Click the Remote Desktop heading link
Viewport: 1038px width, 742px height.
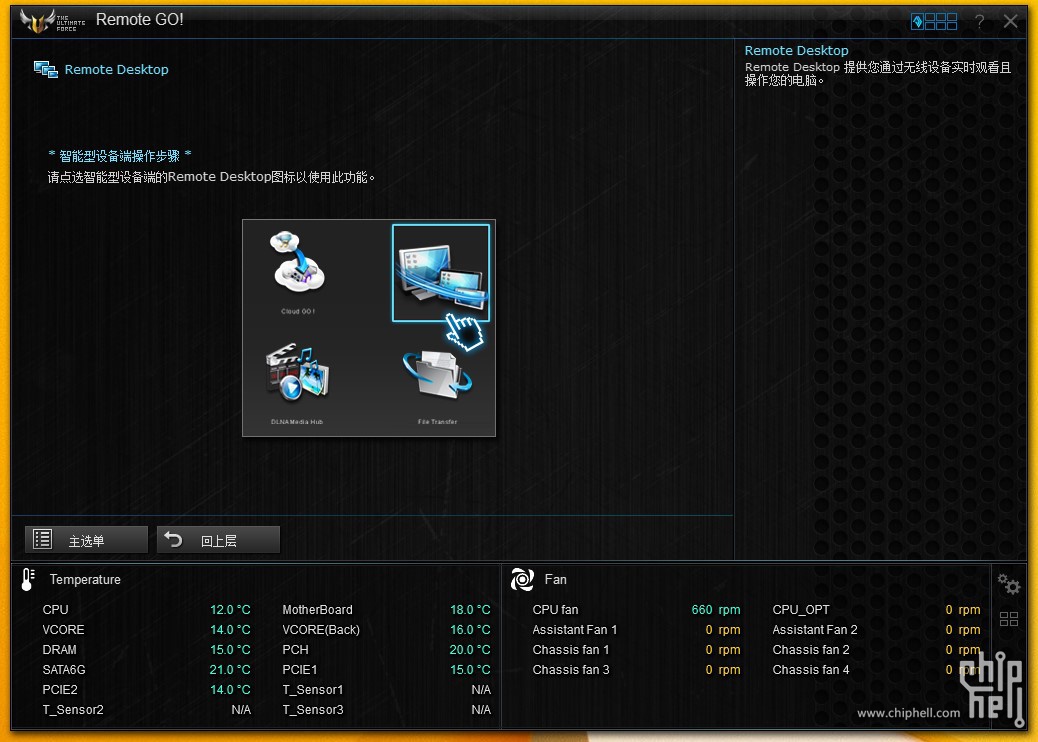tap(117, 70)
